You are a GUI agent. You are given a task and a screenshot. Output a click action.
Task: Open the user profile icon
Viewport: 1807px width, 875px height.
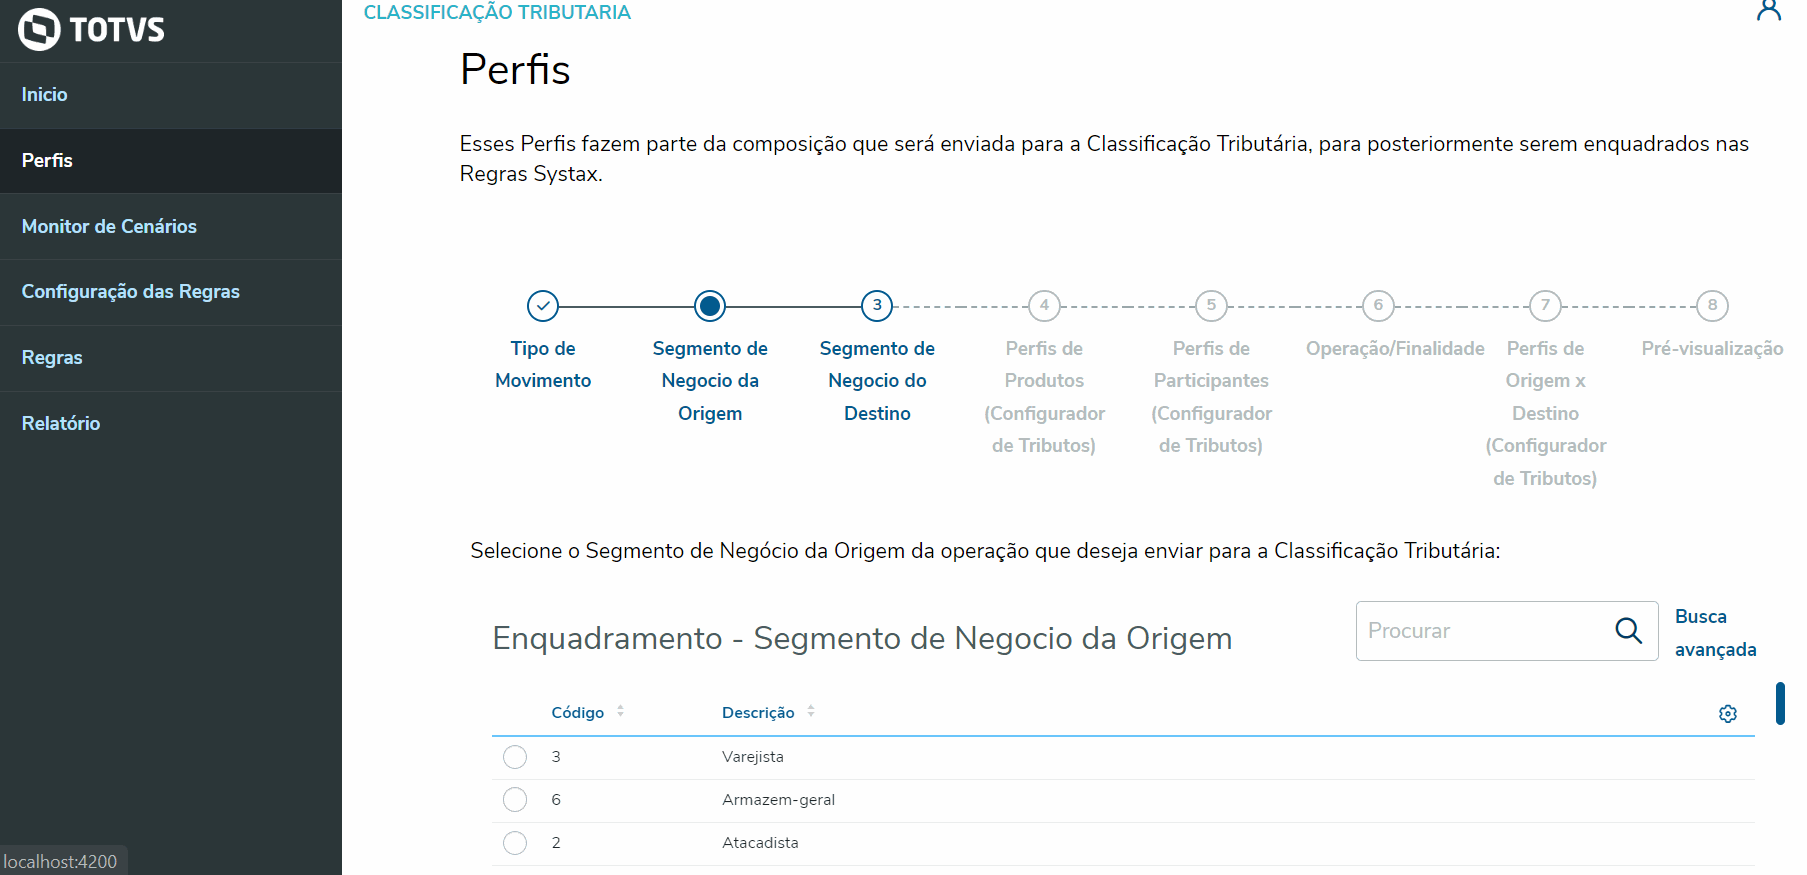(1768, 11)
